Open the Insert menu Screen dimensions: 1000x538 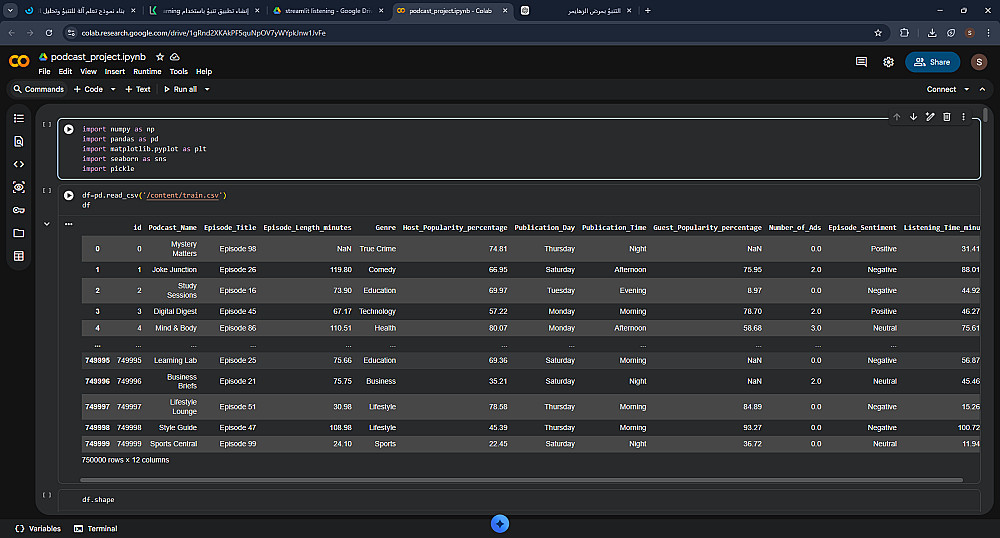(x=115, y=72)
